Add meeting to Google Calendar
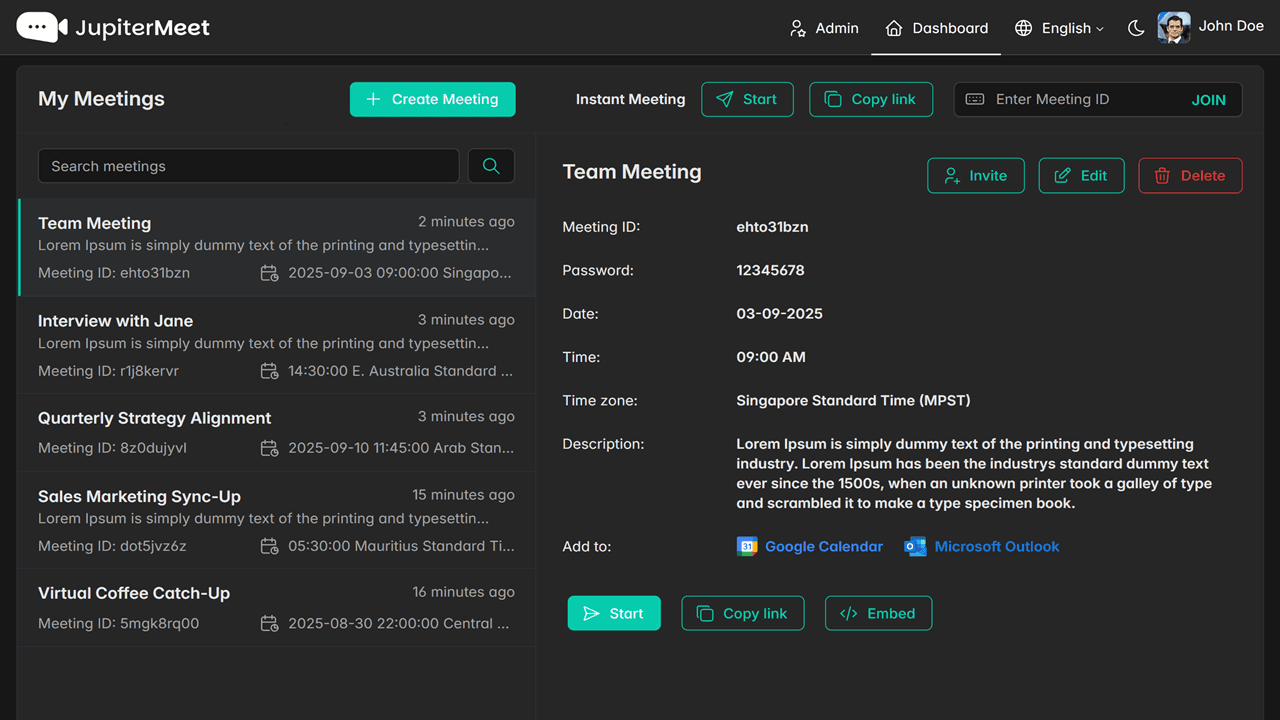This screenshot has width=1280, height=720. [810, 546]
